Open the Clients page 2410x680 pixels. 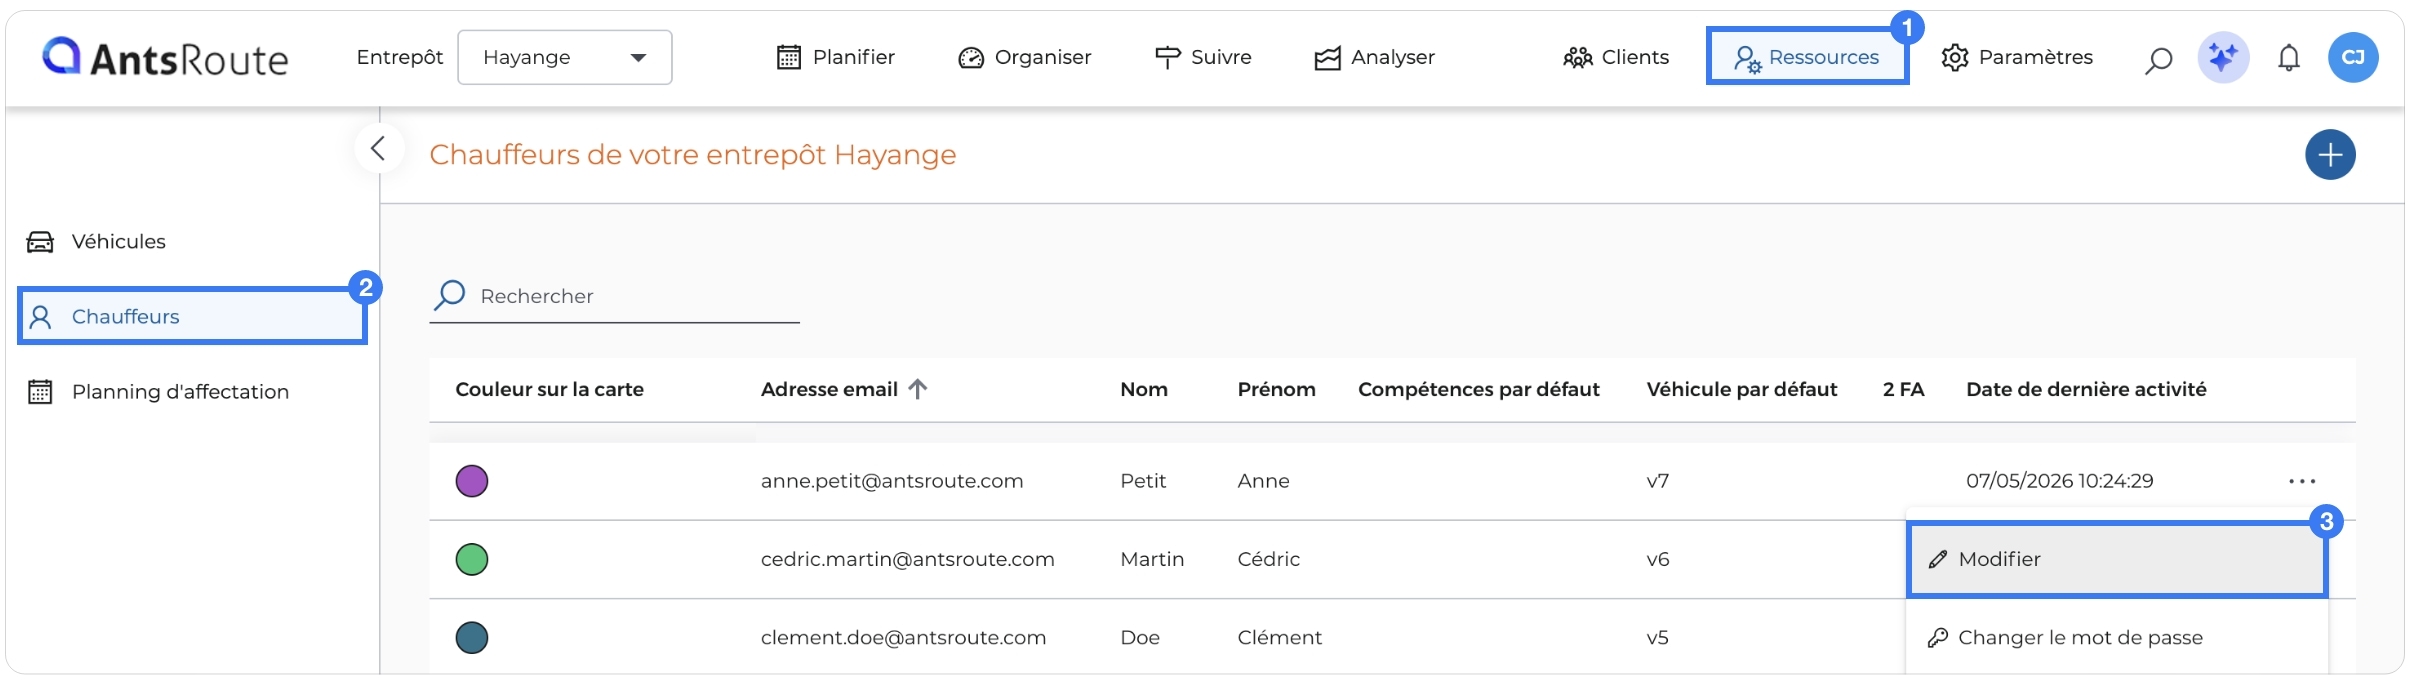(x=1616, y=57)
